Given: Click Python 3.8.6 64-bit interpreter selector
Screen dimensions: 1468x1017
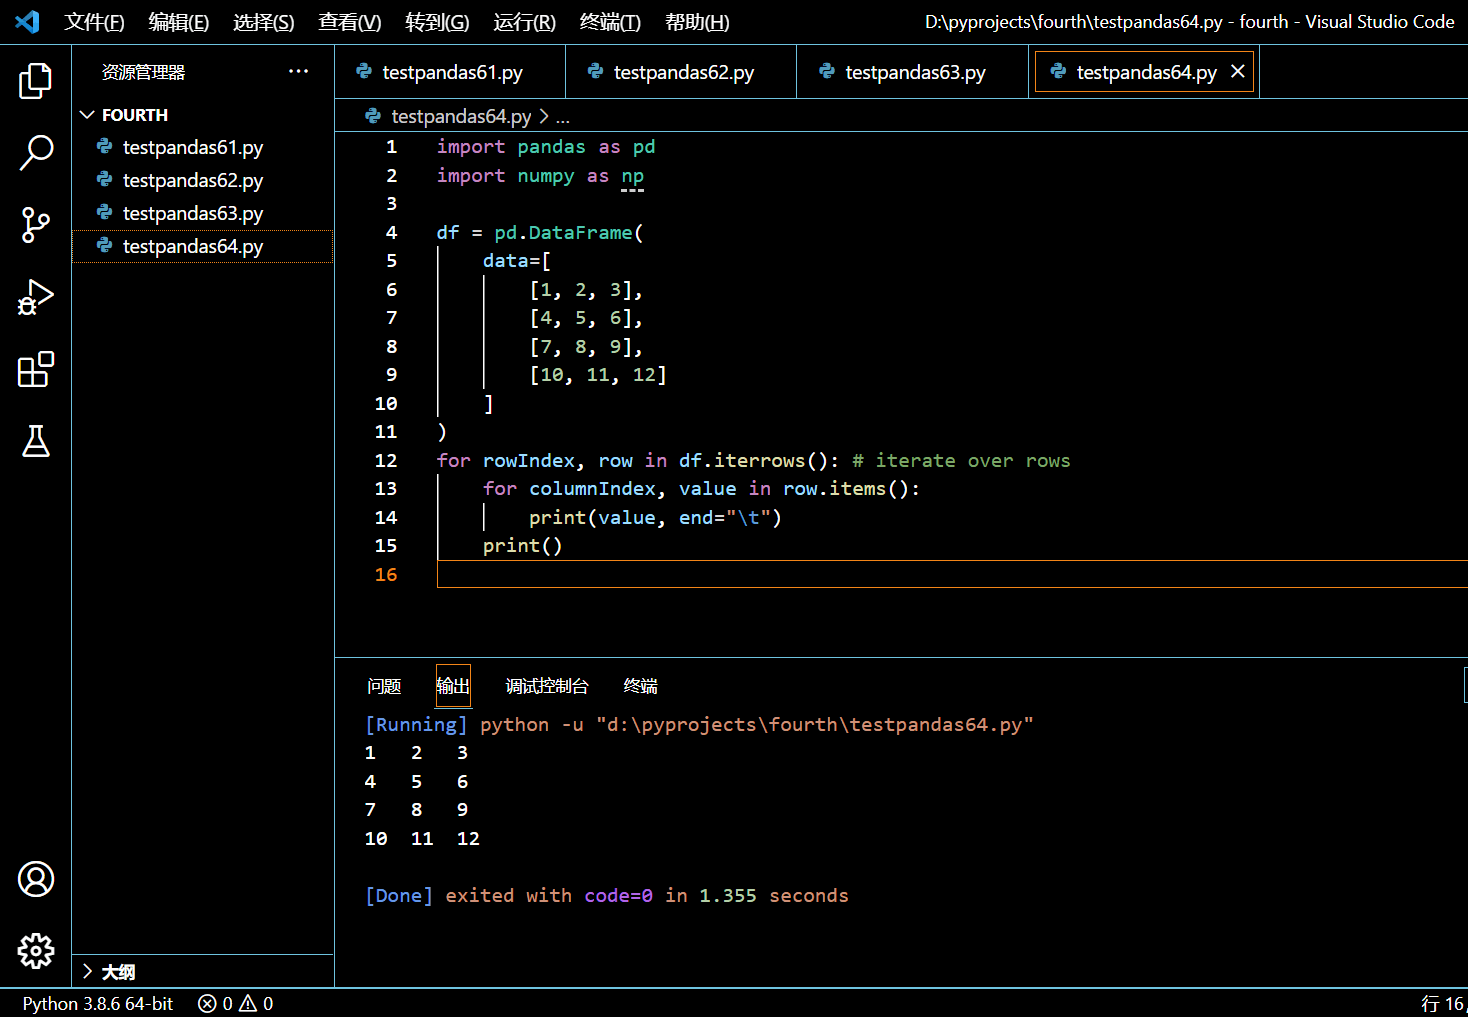Looking at the screenshot, I should (98, 1003).
